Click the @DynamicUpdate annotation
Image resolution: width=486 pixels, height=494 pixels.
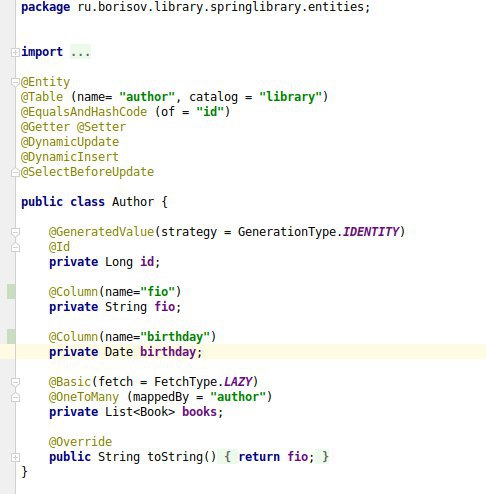coord(70,142)
